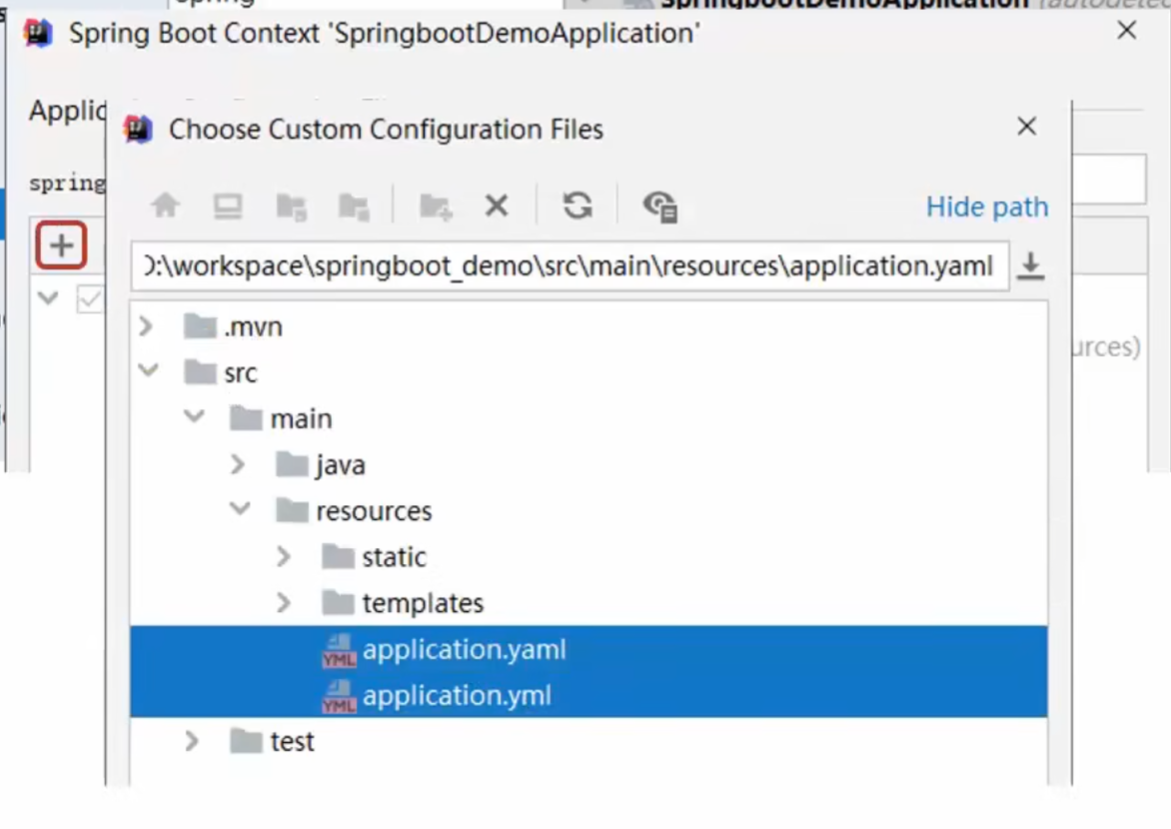The height and width of the screenshot is (829, 1171).
Task: Close the Spring Boot Context window
Action: pyautogui.click(x=1126, y=31)
